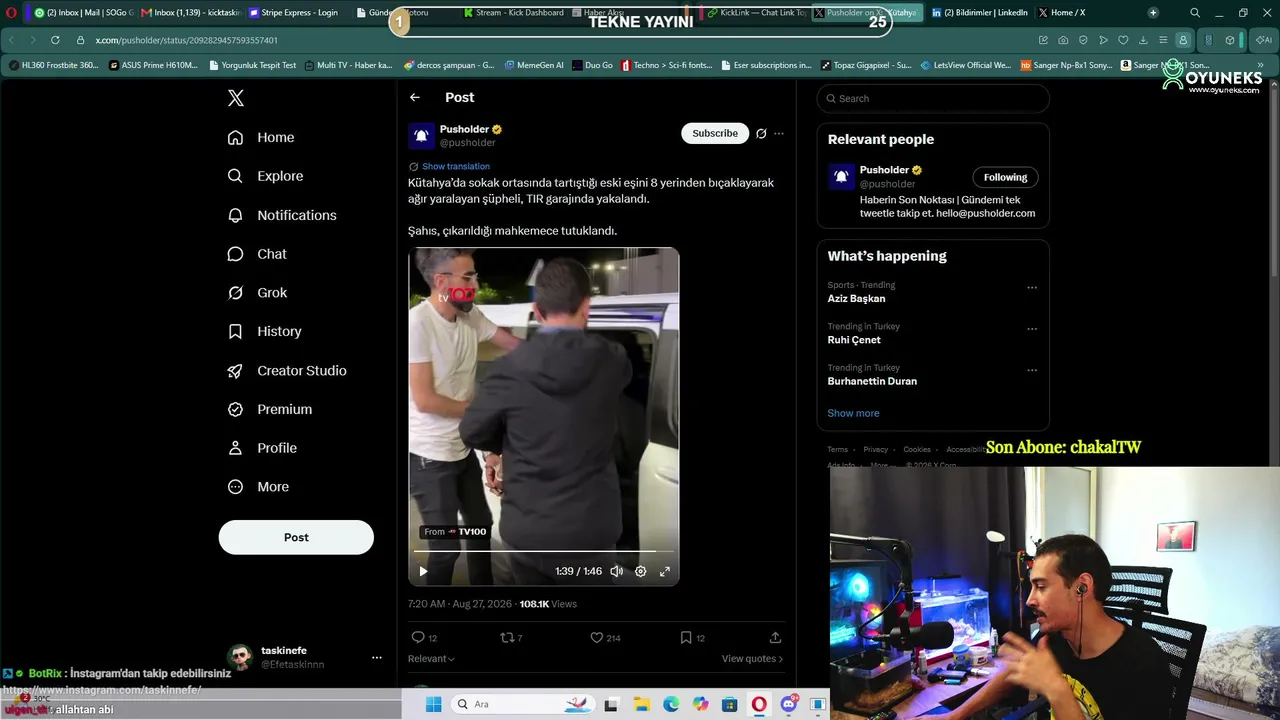
Task: Open Microsoft Store on the taskbar
Action: coord(730,704)
